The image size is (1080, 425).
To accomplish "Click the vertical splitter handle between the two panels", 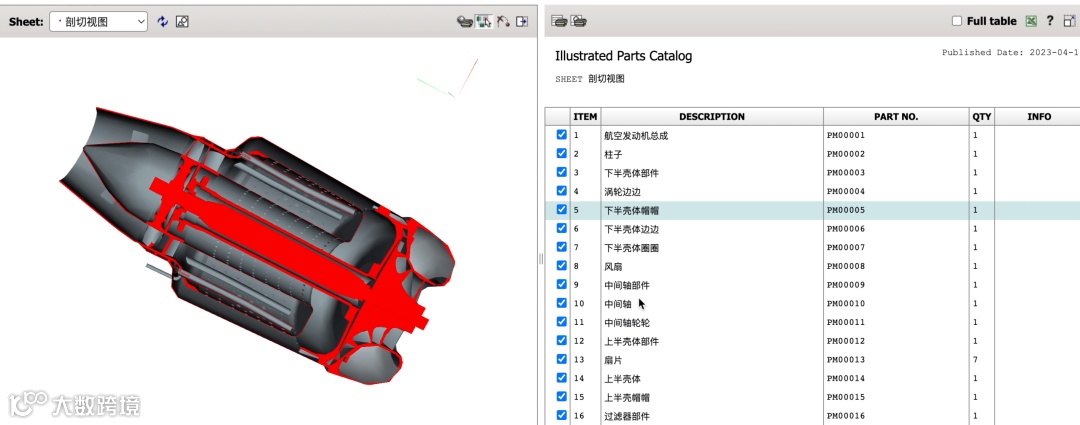I will click(541, 259).
